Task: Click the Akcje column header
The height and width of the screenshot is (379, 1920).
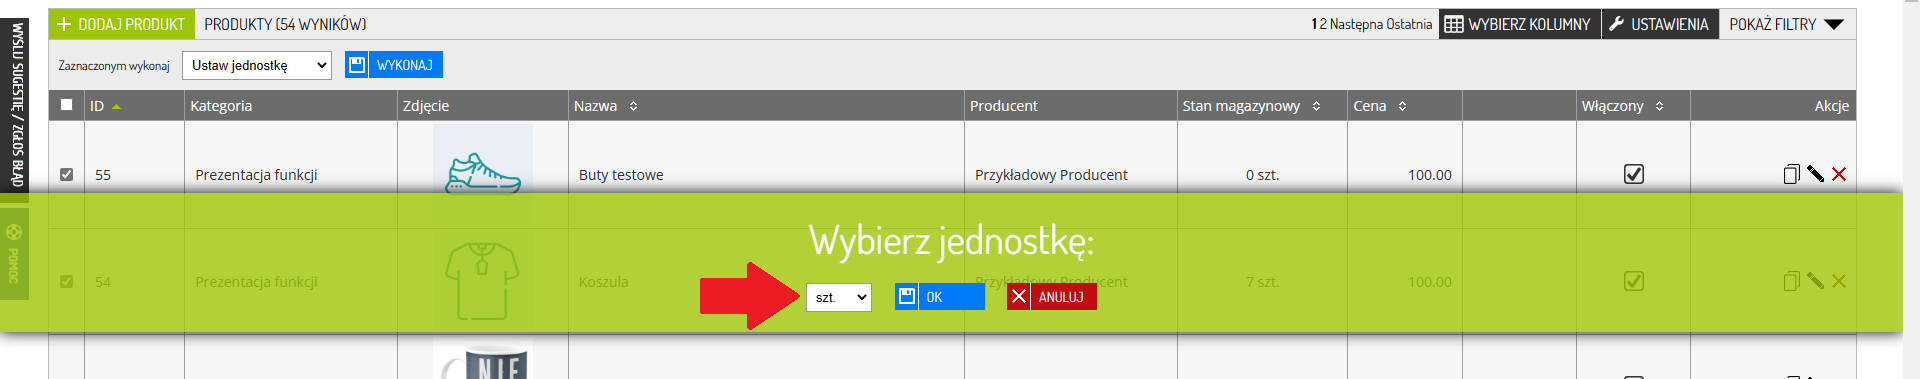Action: pyautogui.click(x=1832, y=106)
